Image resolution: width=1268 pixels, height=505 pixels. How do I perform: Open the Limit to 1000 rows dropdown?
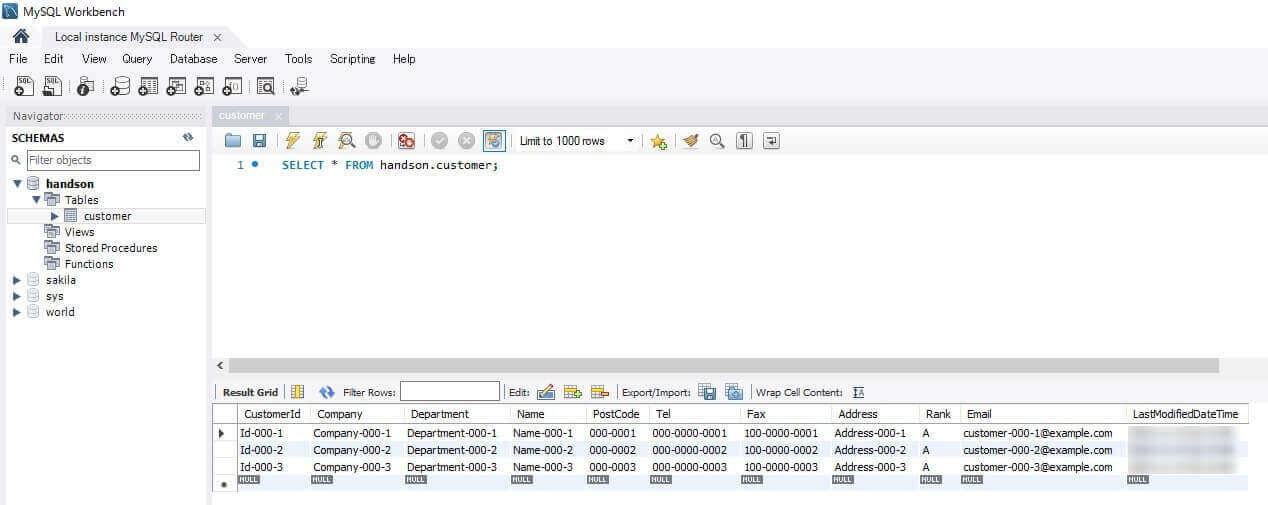tap(630, 141)
